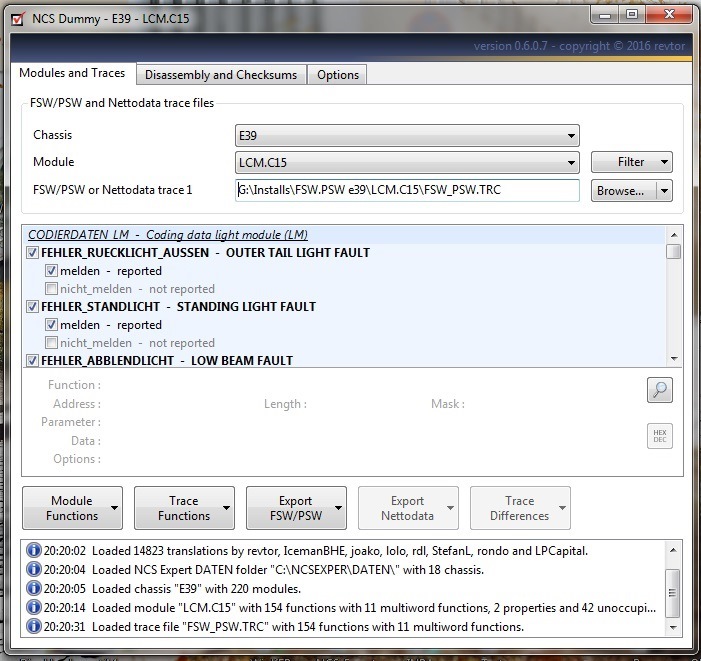
Task: Toggle FEHLER_STANDLICHT checkbox
Action: point(32,307)
